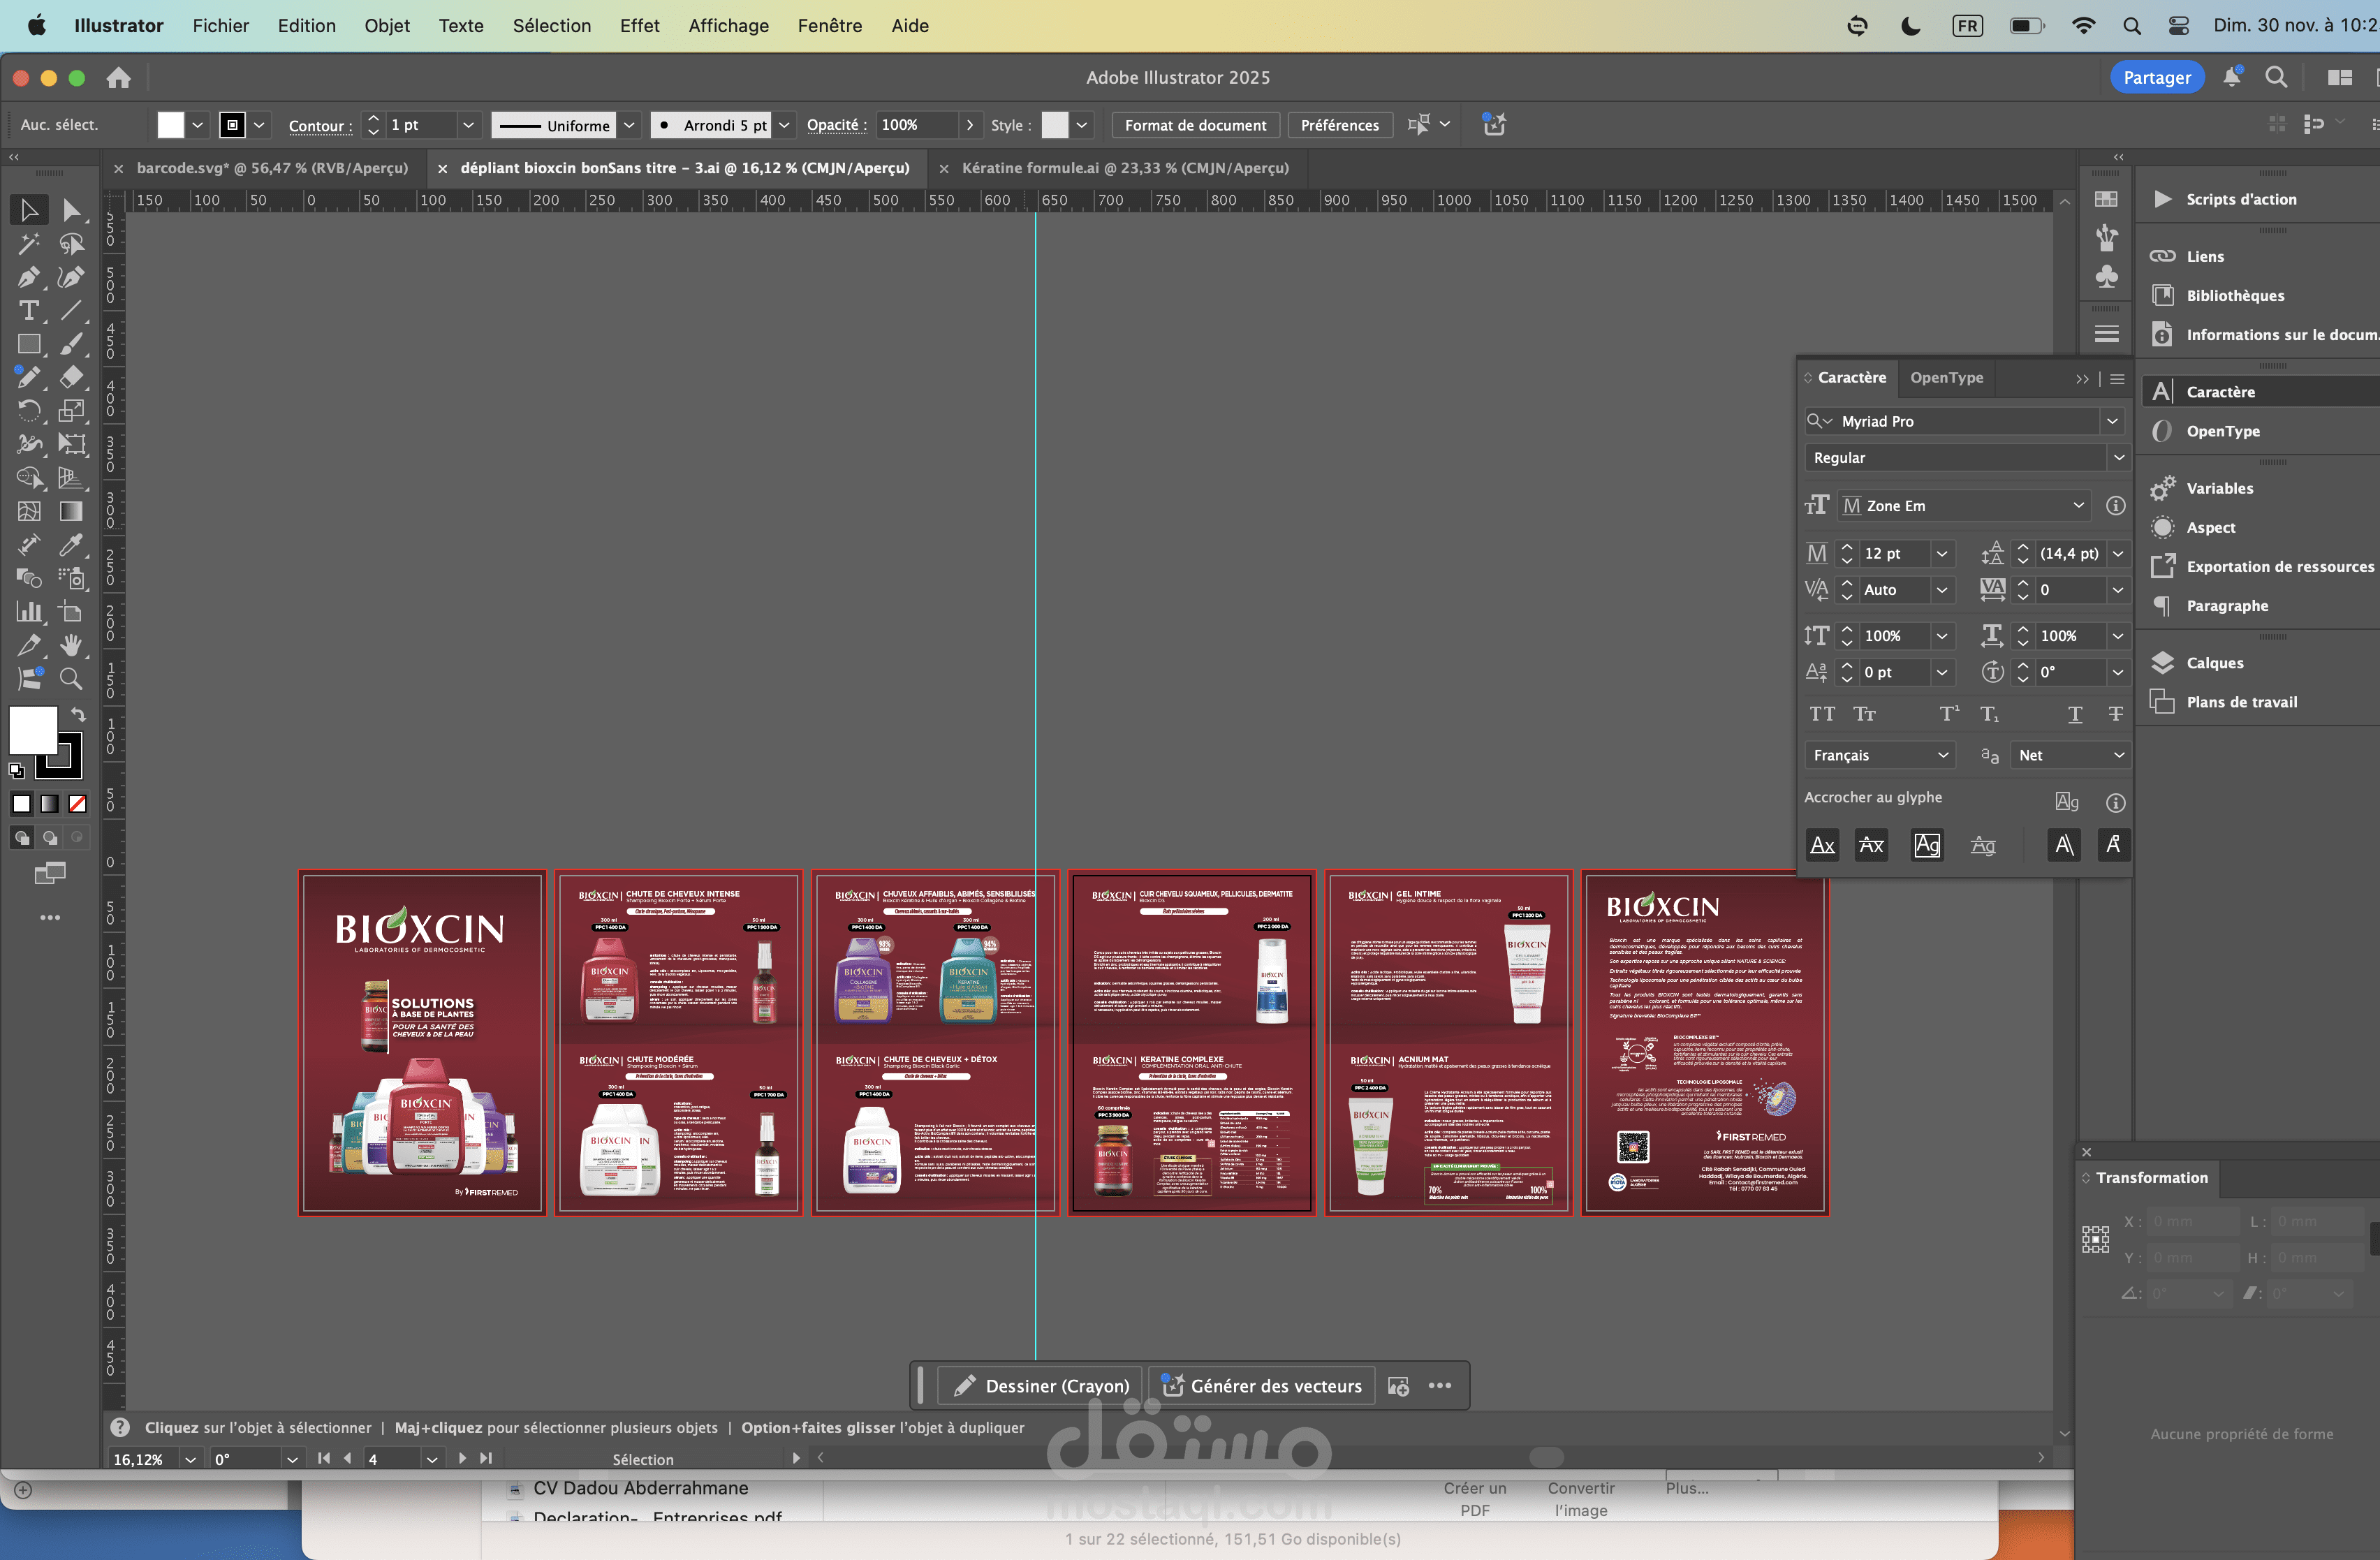The image size is (2380, 1560).
Task: Open the Uniforme stroke profile dropdown
Action: tap(629, 125)
